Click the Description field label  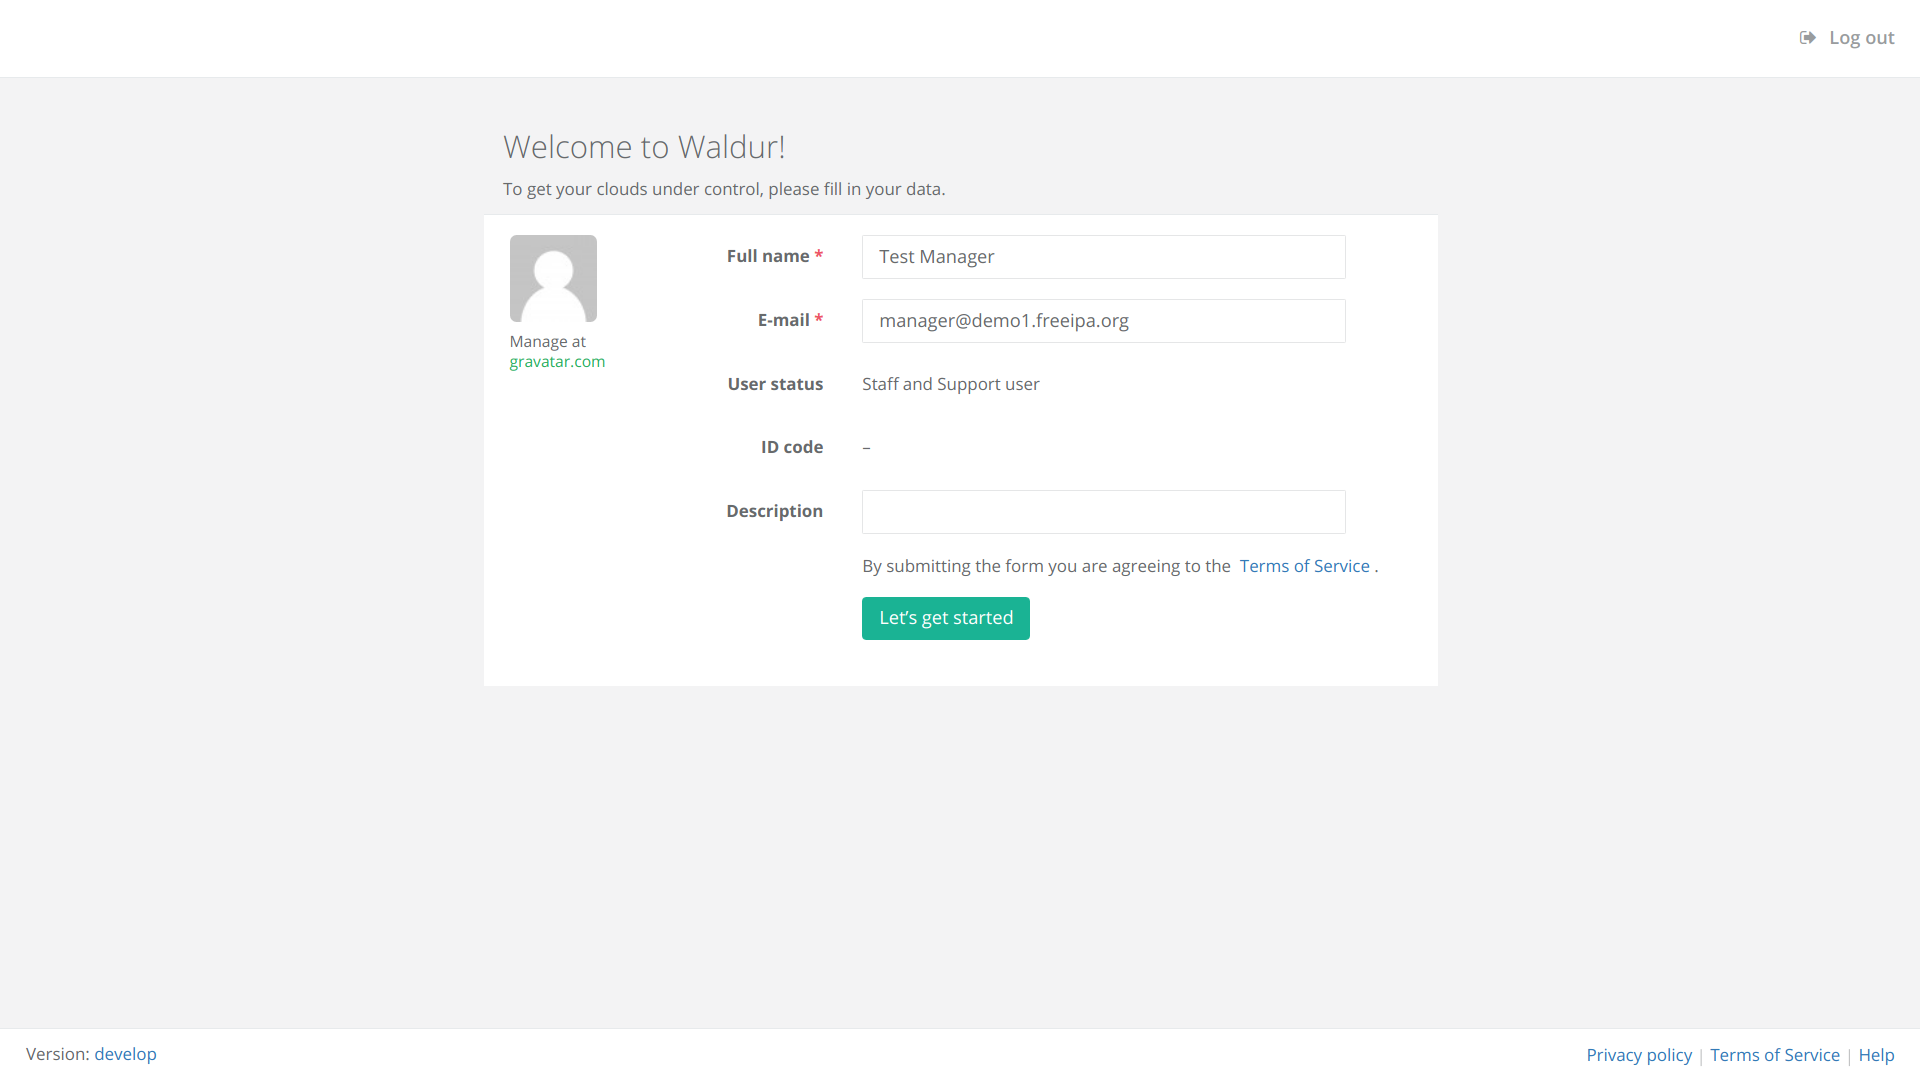(x=774, y=511)
